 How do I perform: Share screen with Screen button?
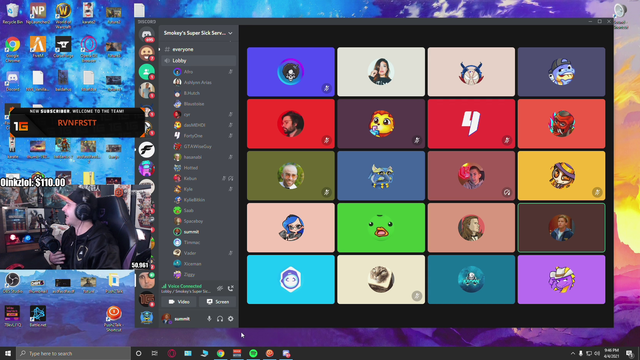point(217,302)
